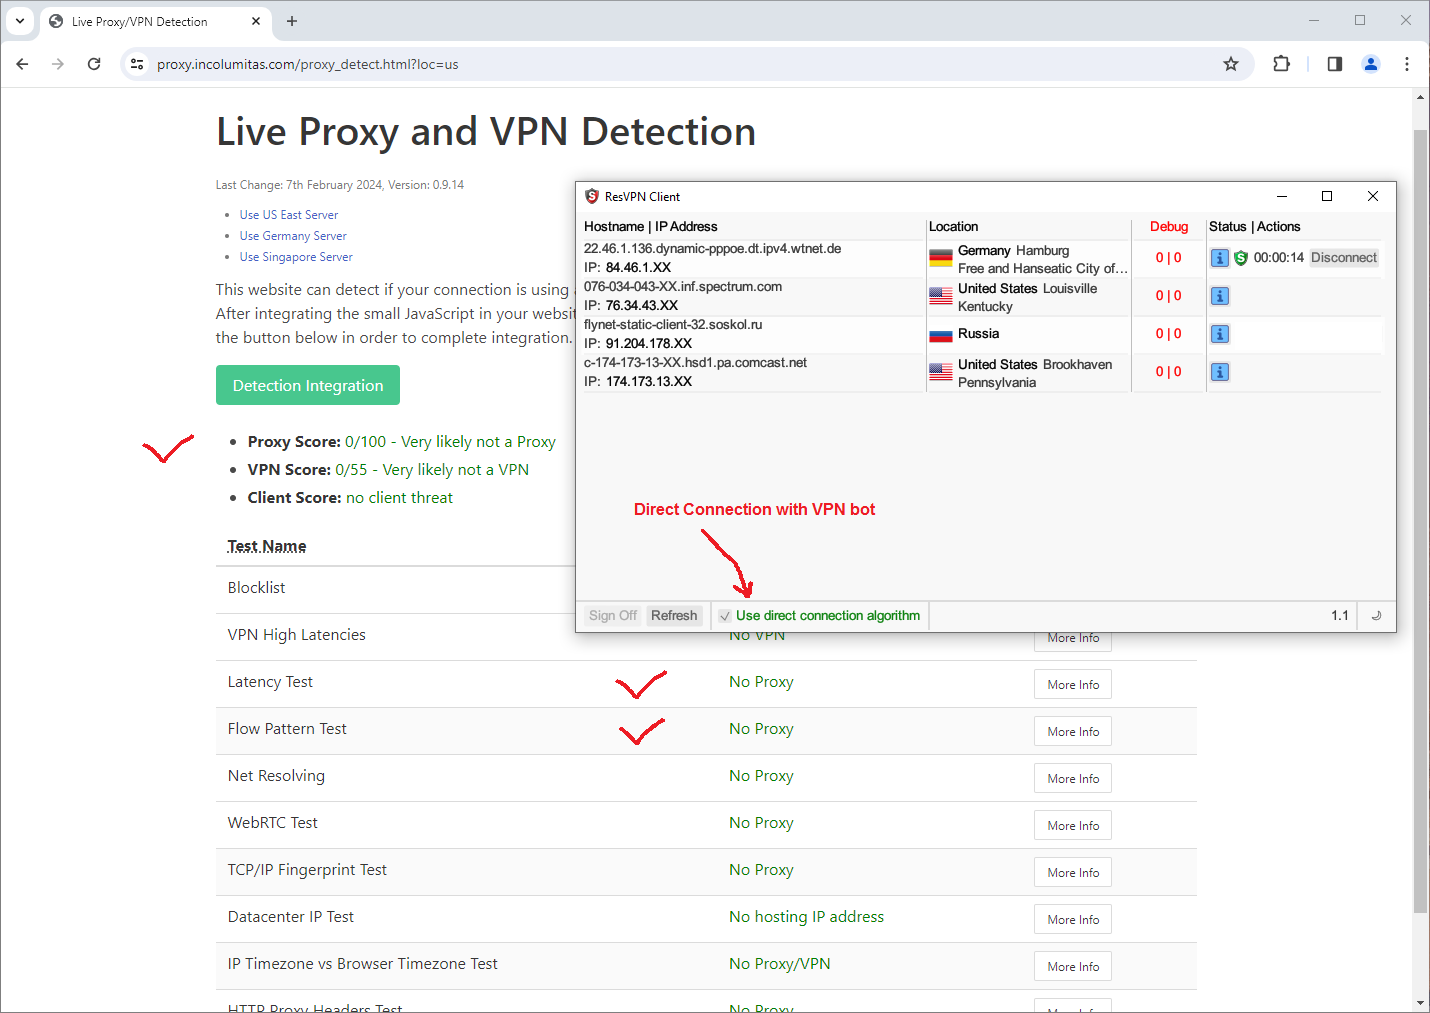Open Chrome tab search dropdown

coord(20,21)
